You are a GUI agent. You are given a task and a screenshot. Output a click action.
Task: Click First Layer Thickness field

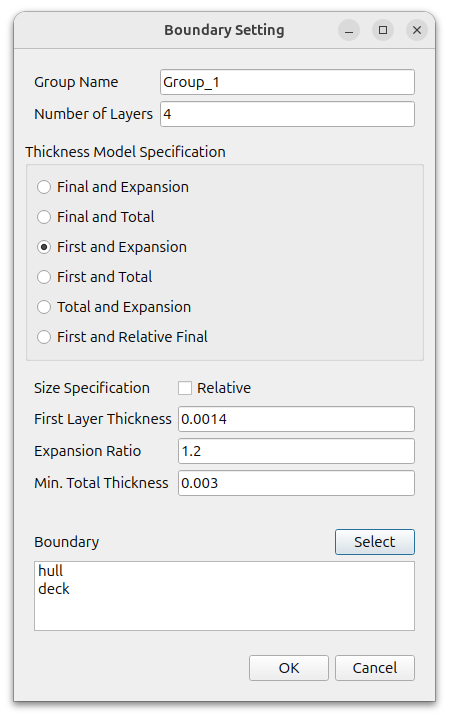click(x=296, y=419)
